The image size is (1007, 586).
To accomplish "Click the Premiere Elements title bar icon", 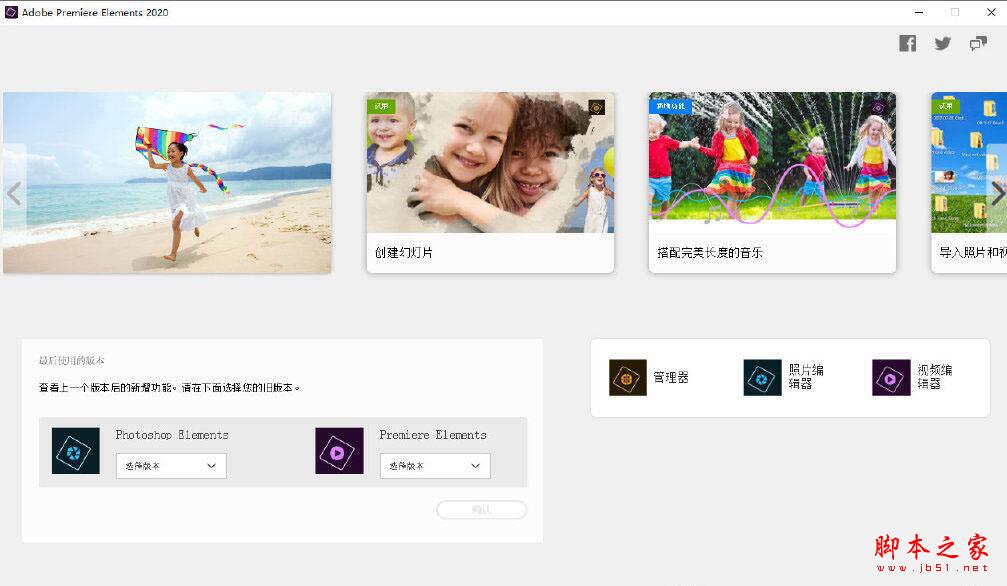I will (11, 12).
